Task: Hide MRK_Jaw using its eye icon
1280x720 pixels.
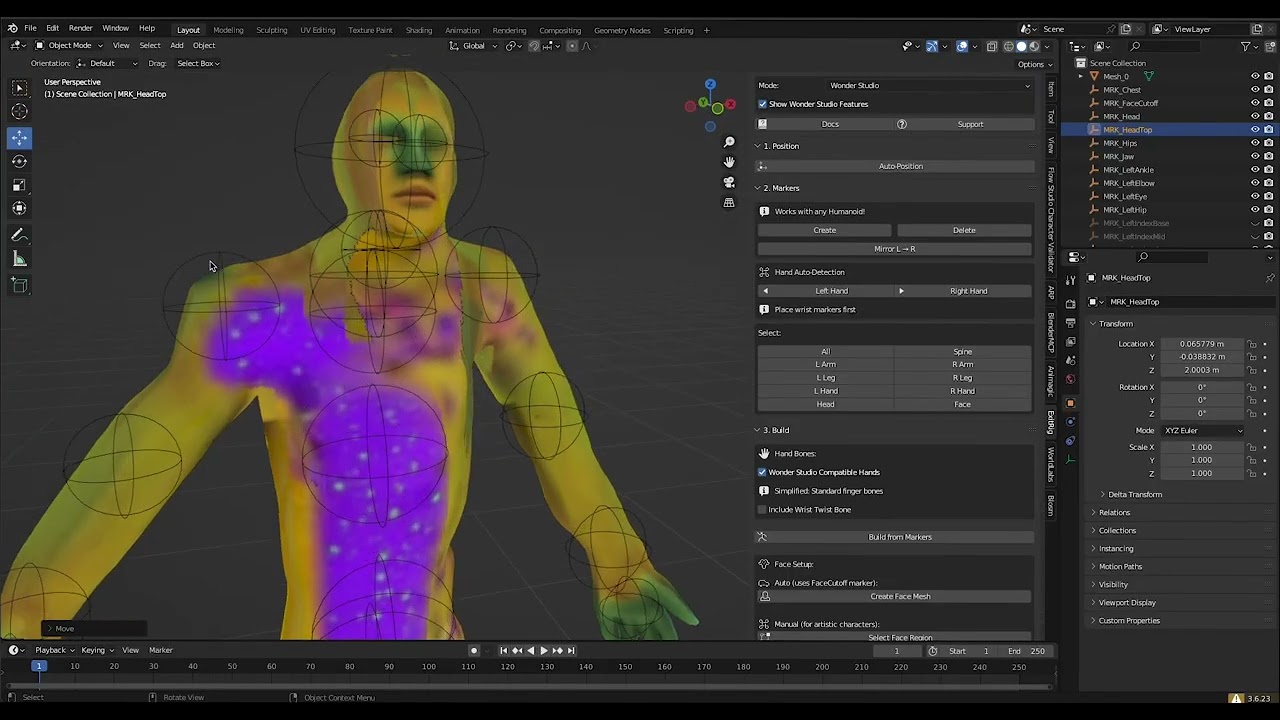Action: pos(1255,156)
